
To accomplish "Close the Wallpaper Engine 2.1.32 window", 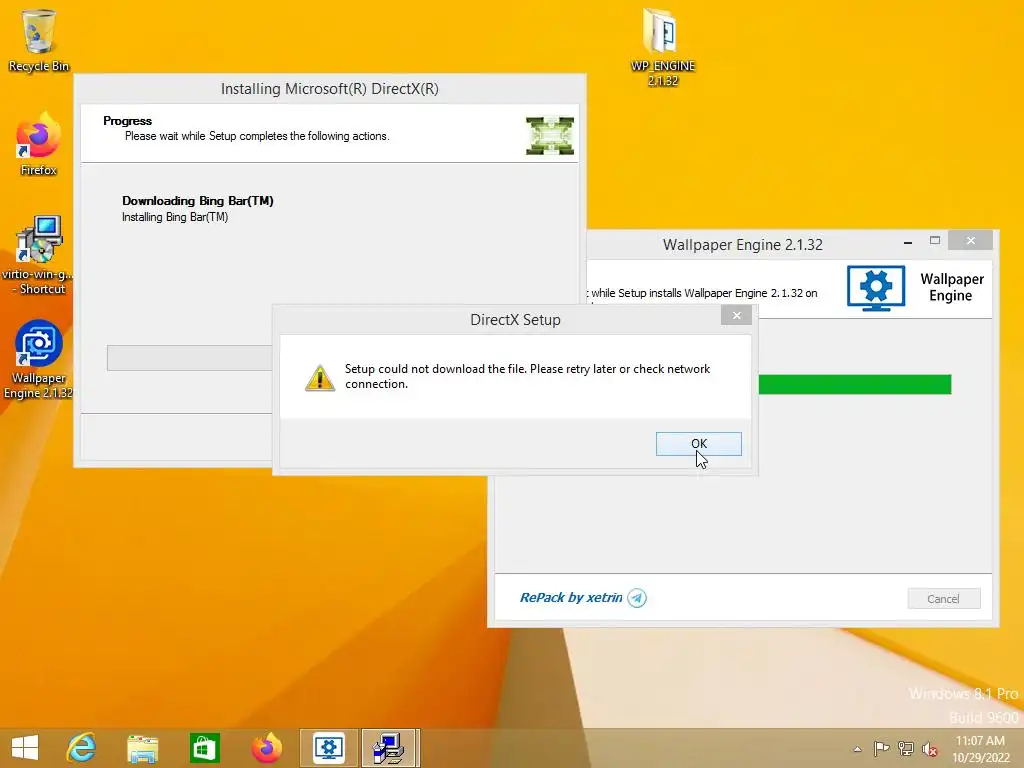I will click(970, 240).
